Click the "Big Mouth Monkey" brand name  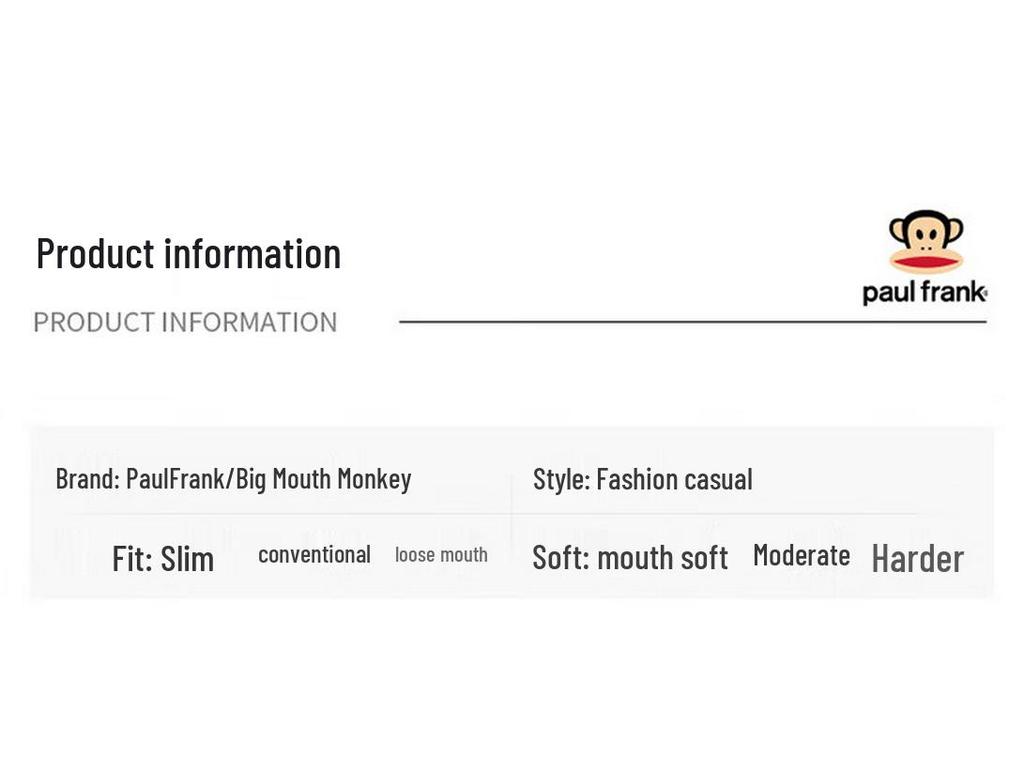[x=323, y=479]
